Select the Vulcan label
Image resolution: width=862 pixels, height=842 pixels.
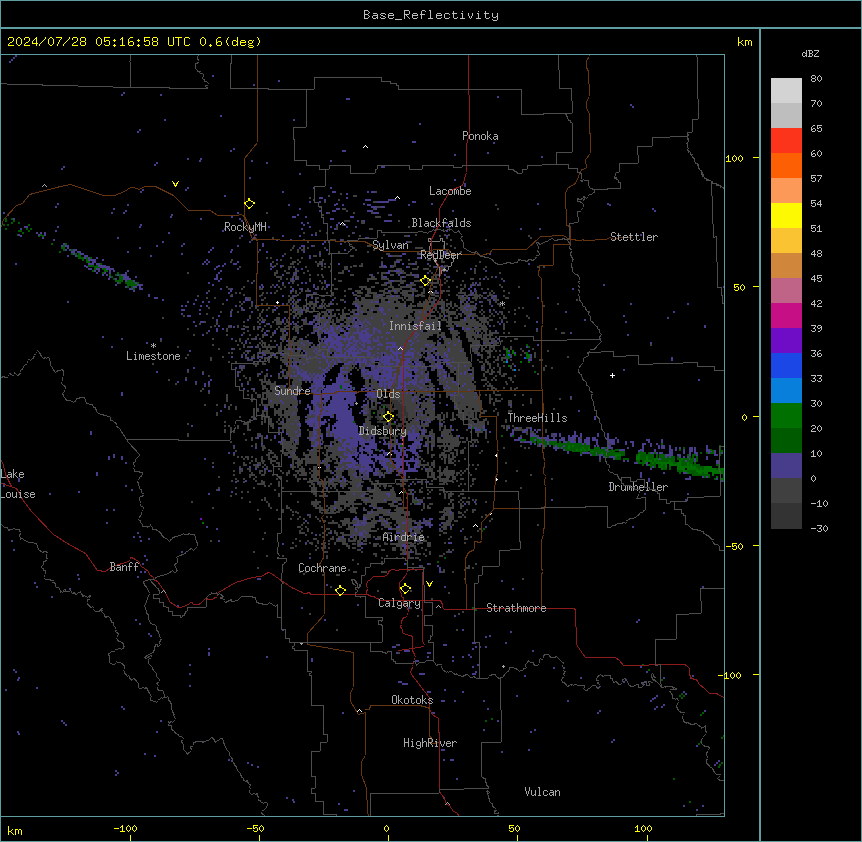point(543,792)
